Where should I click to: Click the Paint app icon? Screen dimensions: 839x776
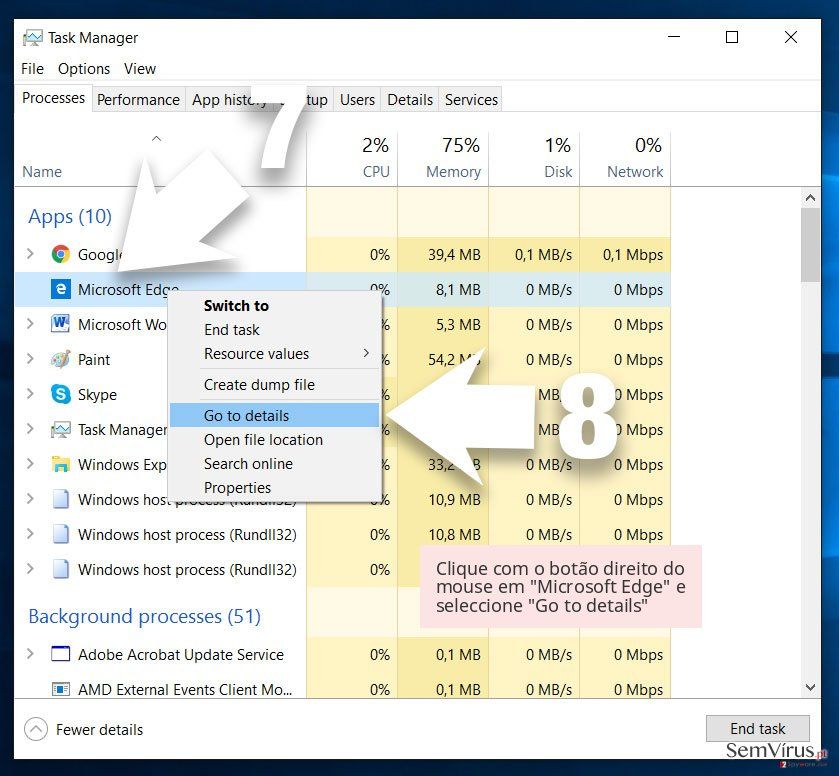(60, 359)
